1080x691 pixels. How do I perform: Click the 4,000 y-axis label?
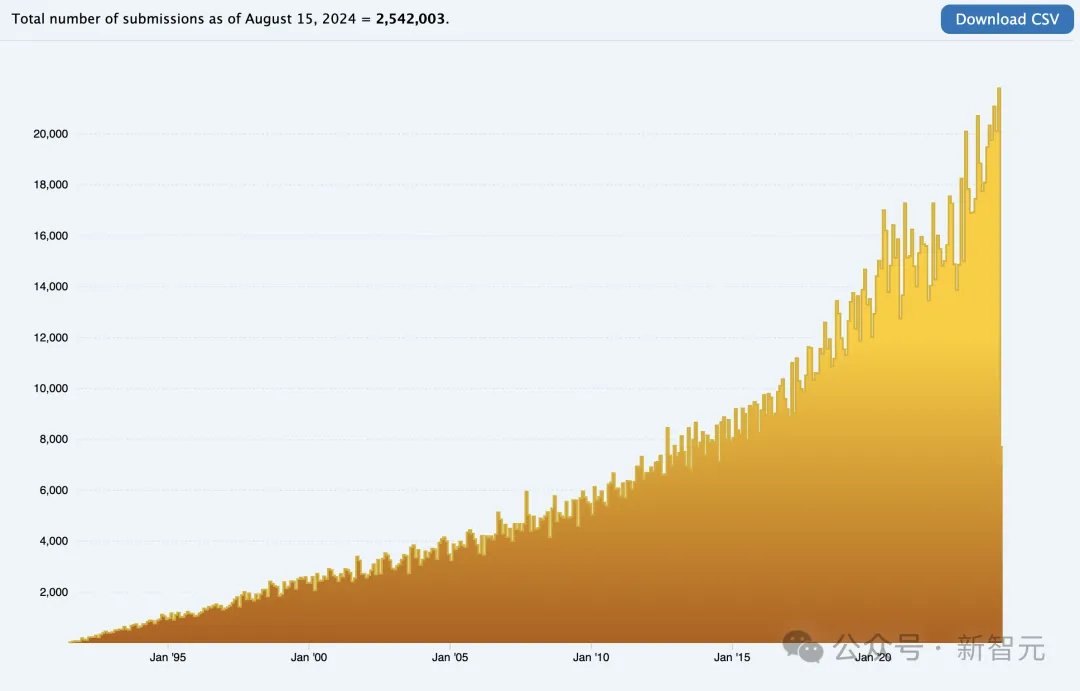[54, 541]
